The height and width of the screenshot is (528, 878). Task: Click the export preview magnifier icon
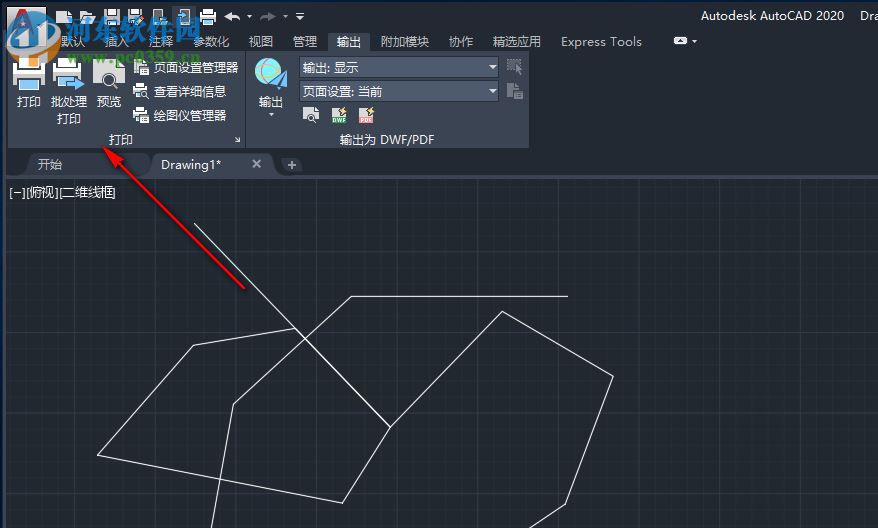coord(311,115)
